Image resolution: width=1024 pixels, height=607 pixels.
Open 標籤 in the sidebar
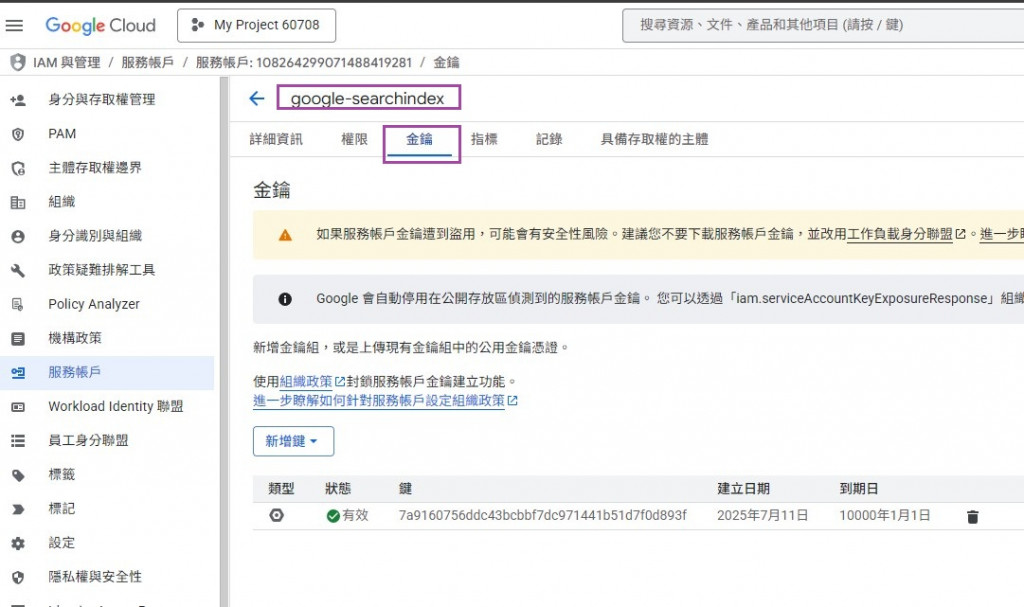click(61, 474)
